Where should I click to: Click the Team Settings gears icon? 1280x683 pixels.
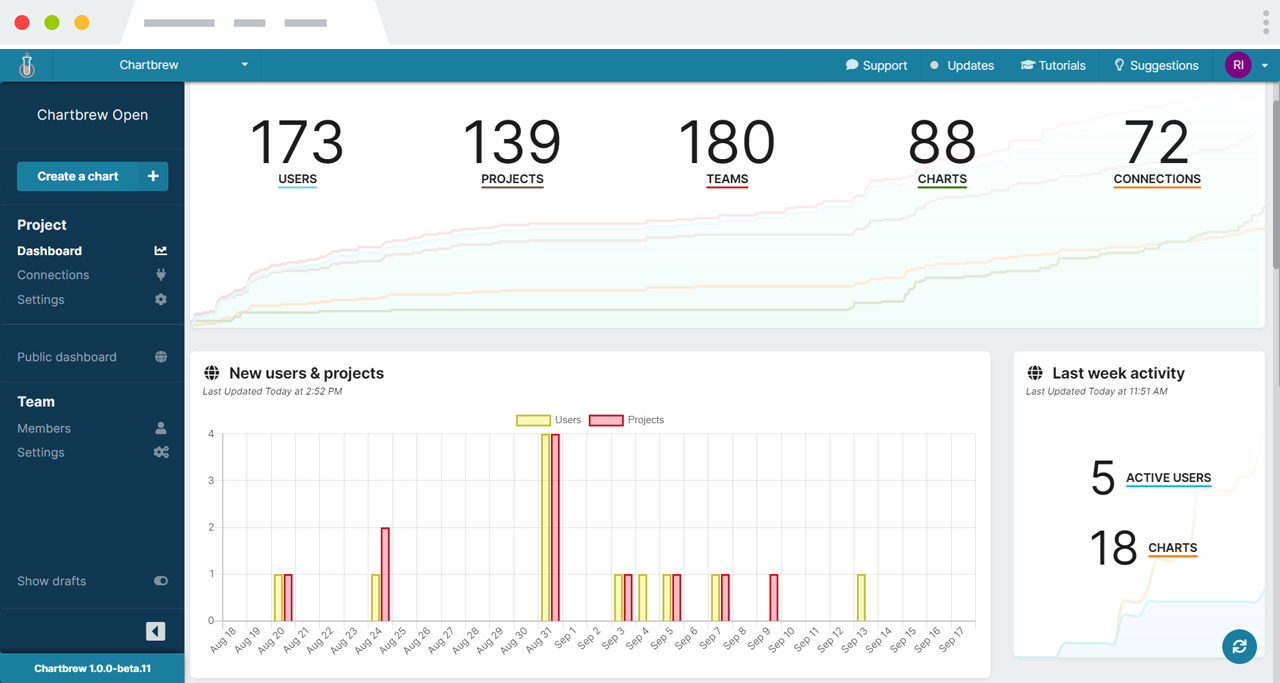(160, 452)
